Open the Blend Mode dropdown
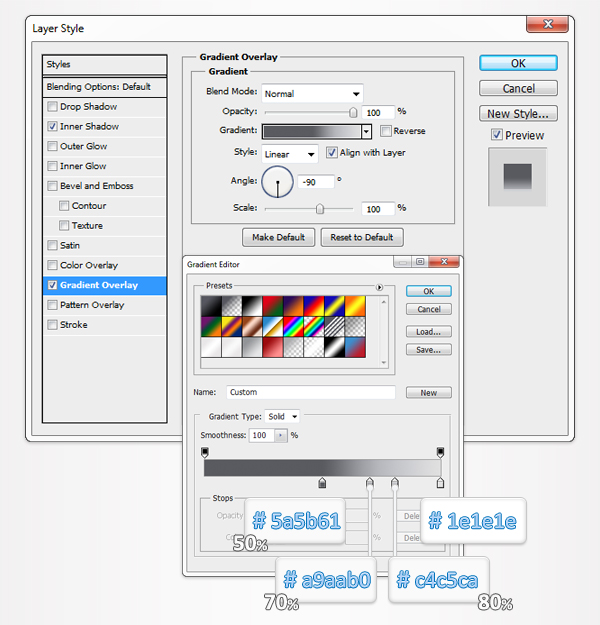600x625 pixels. coord(312,93)
